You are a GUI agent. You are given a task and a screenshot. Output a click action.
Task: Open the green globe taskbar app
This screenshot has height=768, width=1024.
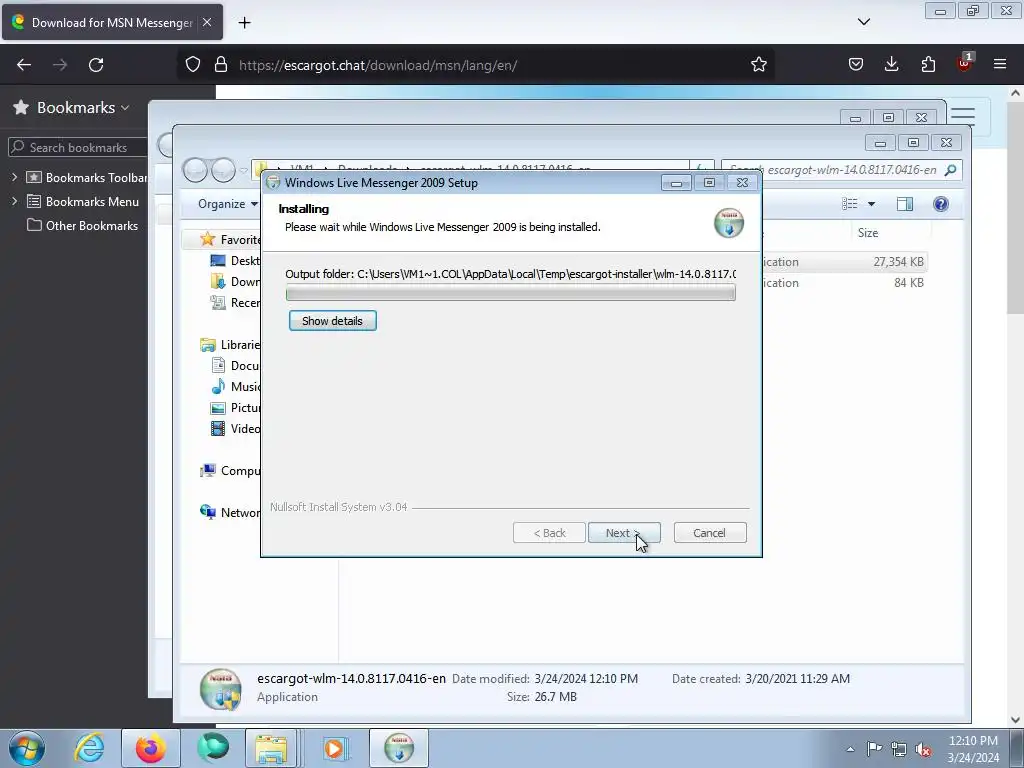pos(213,748)
